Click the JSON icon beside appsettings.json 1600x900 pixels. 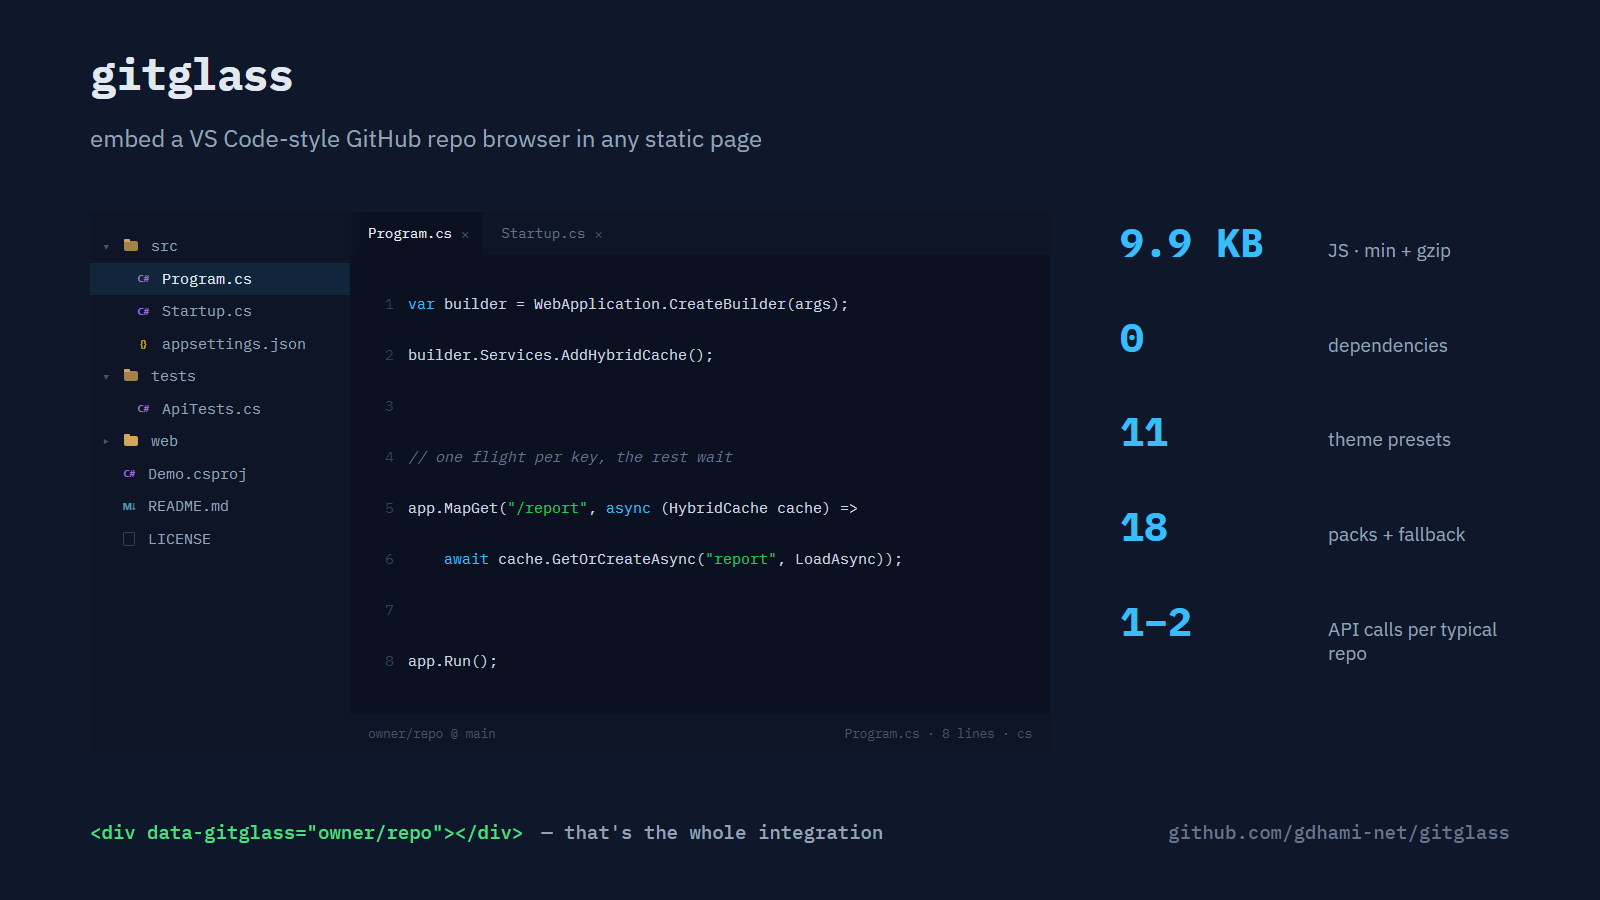click(x=143, y=344)
